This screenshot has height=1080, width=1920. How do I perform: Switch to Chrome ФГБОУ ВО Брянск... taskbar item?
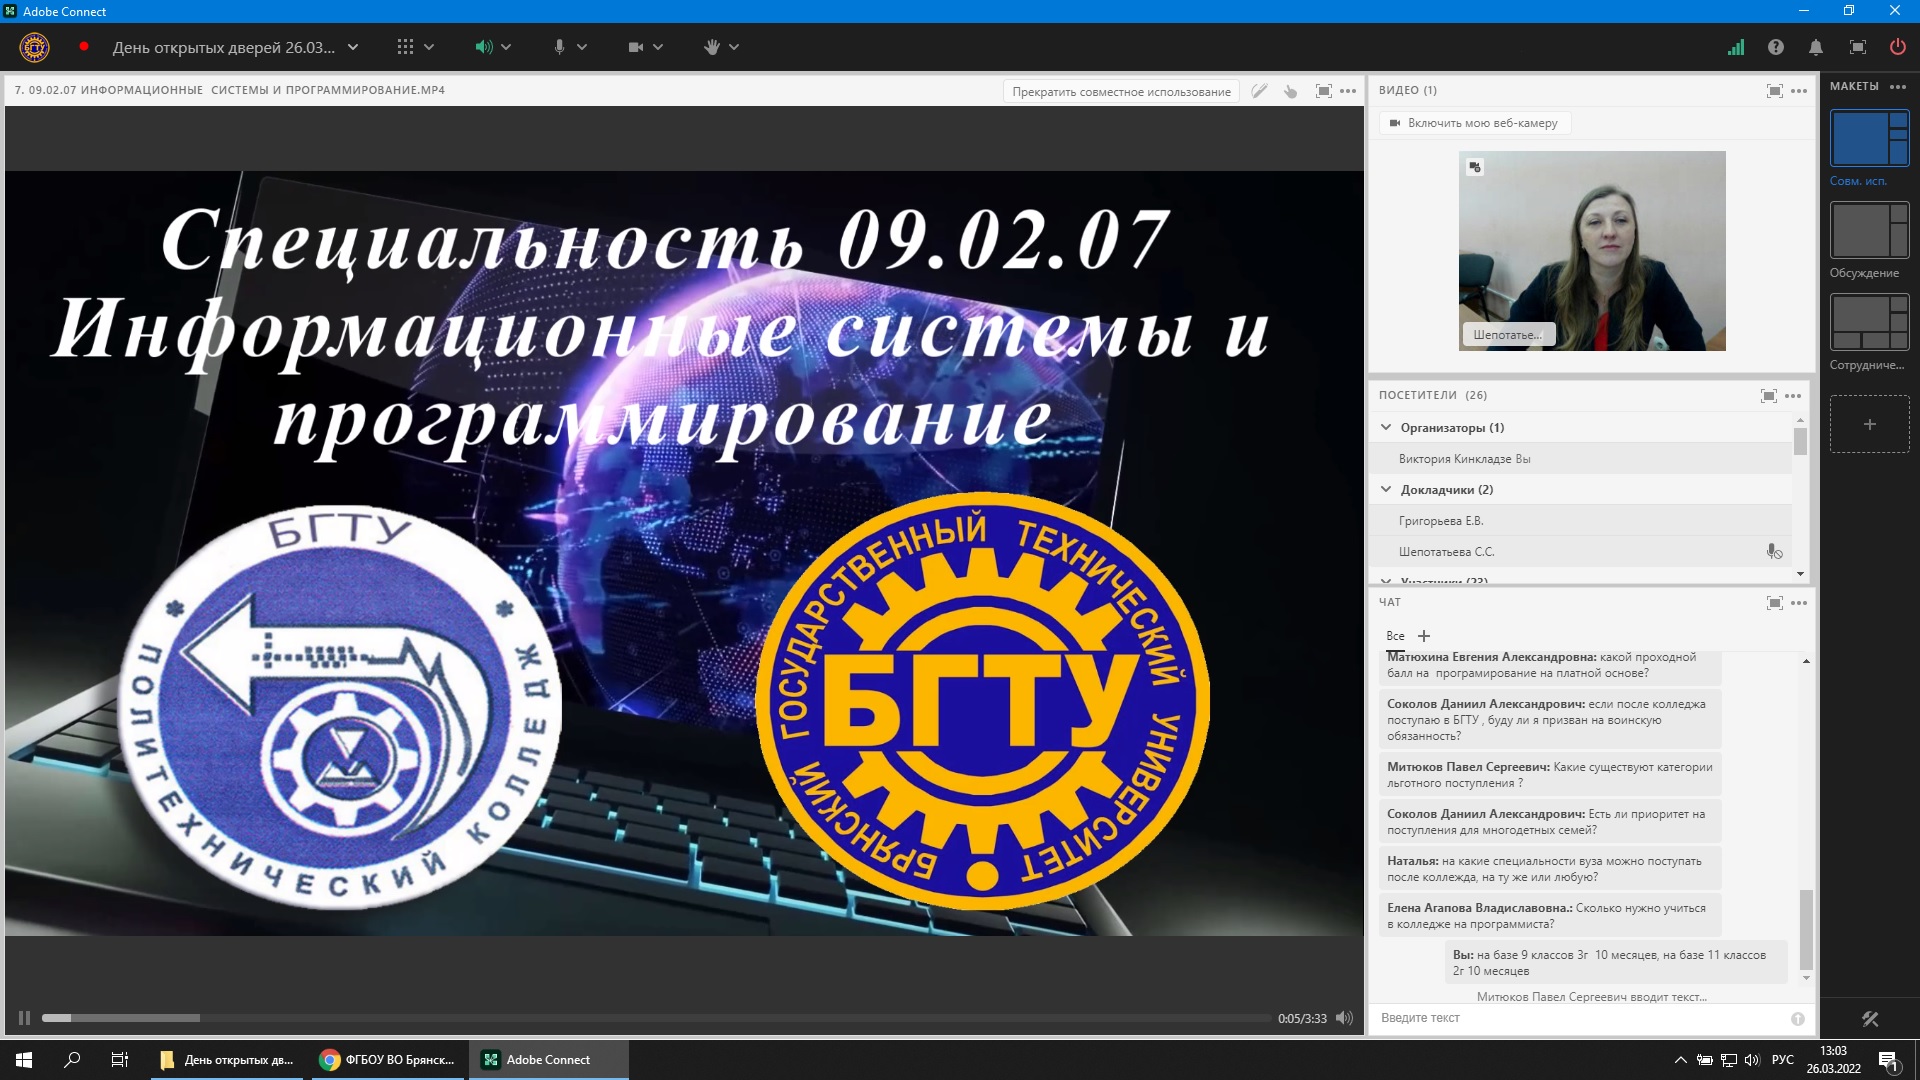point(389,1060)
